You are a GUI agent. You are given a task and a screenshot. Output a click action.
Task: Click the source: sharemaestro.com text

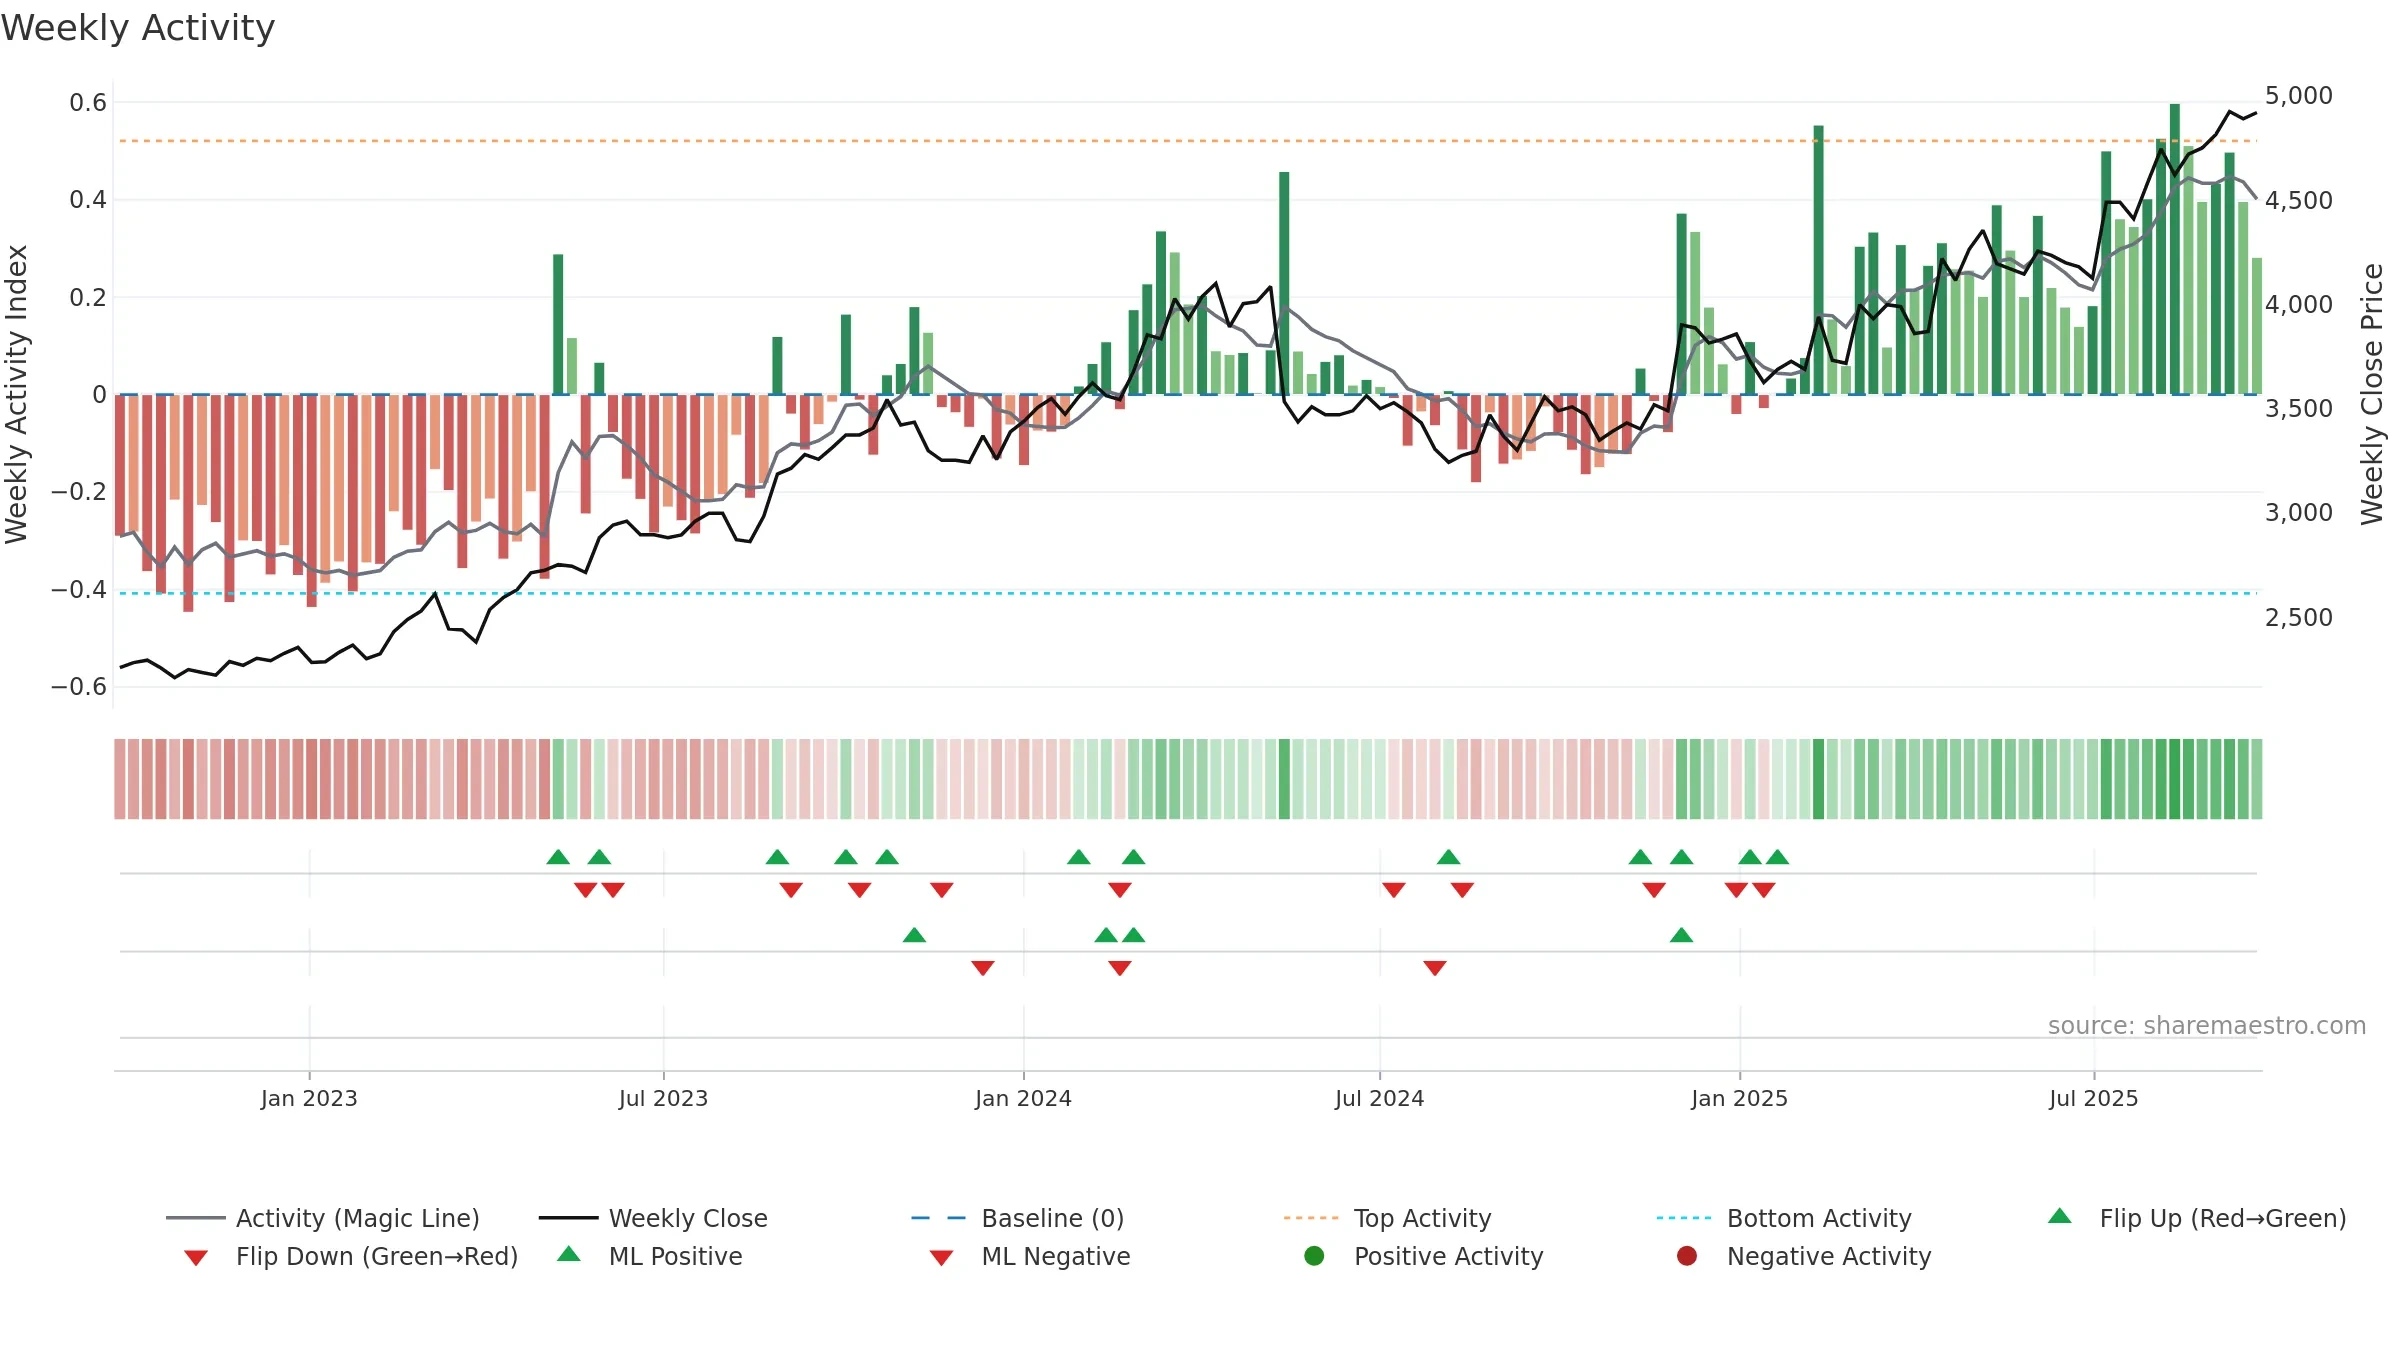tap(2207, 1025)
